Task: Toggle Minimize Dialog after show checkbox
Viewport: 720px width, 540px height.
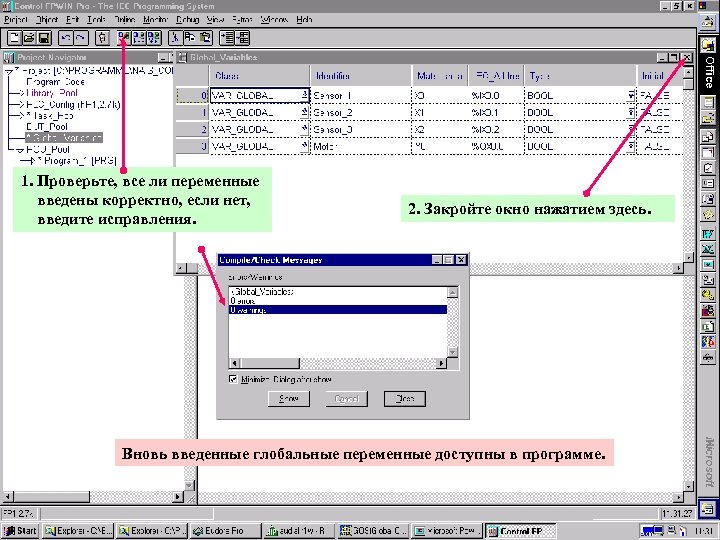Action: click(233, 379)
